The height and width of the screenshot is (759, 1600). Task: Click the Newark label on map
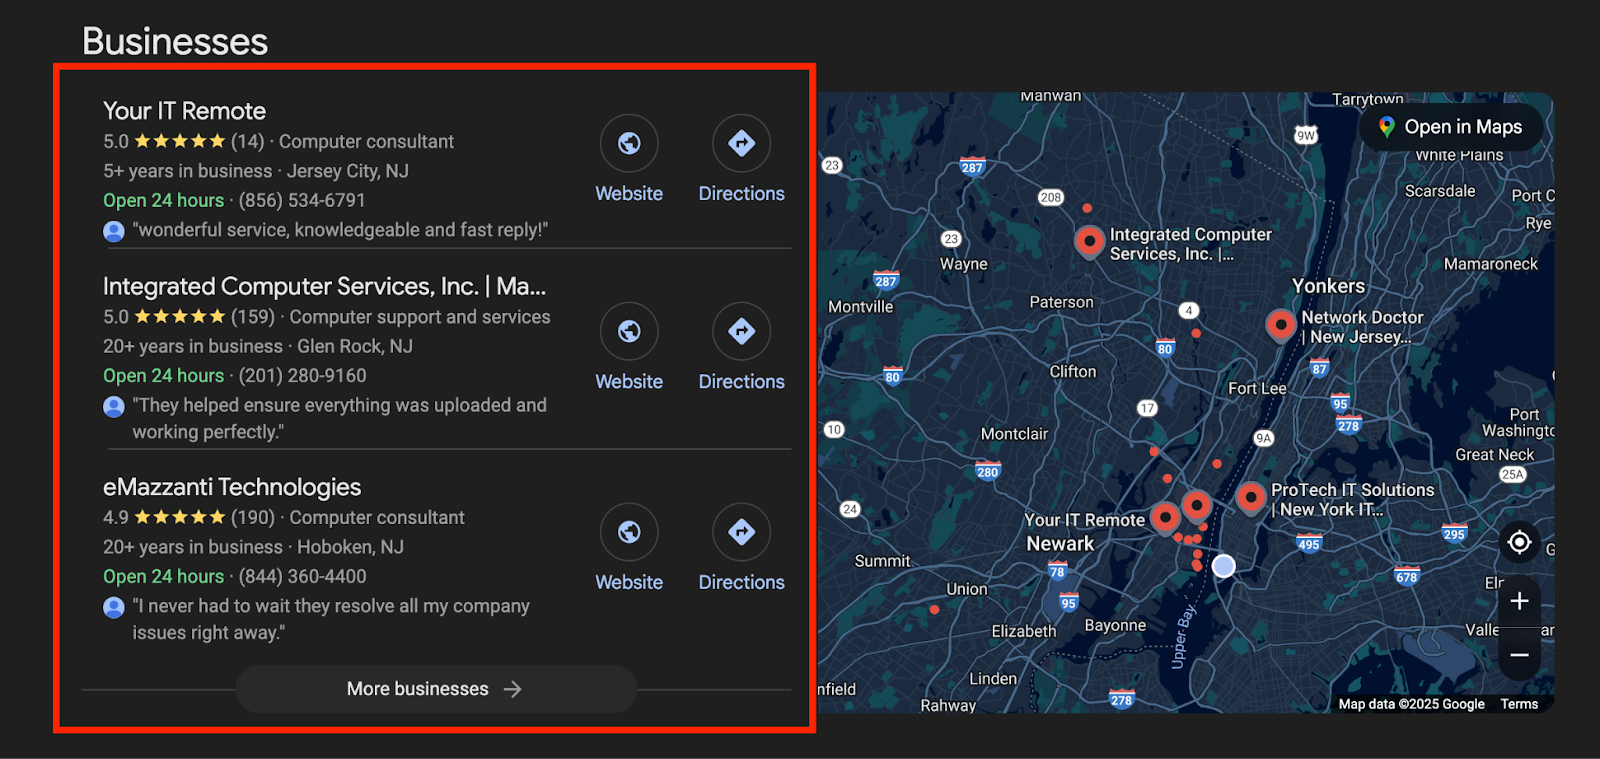click(1060, 544)
